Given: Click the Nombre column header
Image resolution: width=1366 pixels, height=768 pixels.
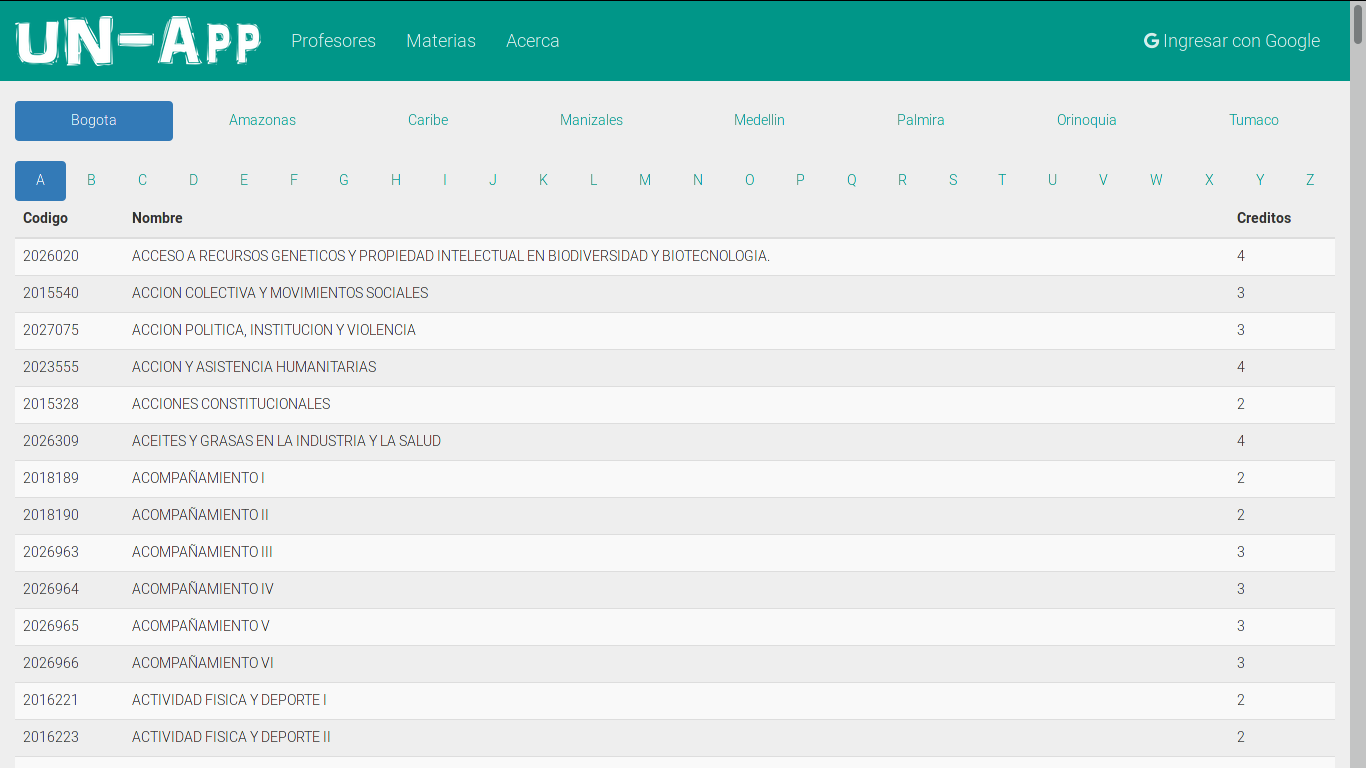Looking at the screenshot, I should [157, 218].
